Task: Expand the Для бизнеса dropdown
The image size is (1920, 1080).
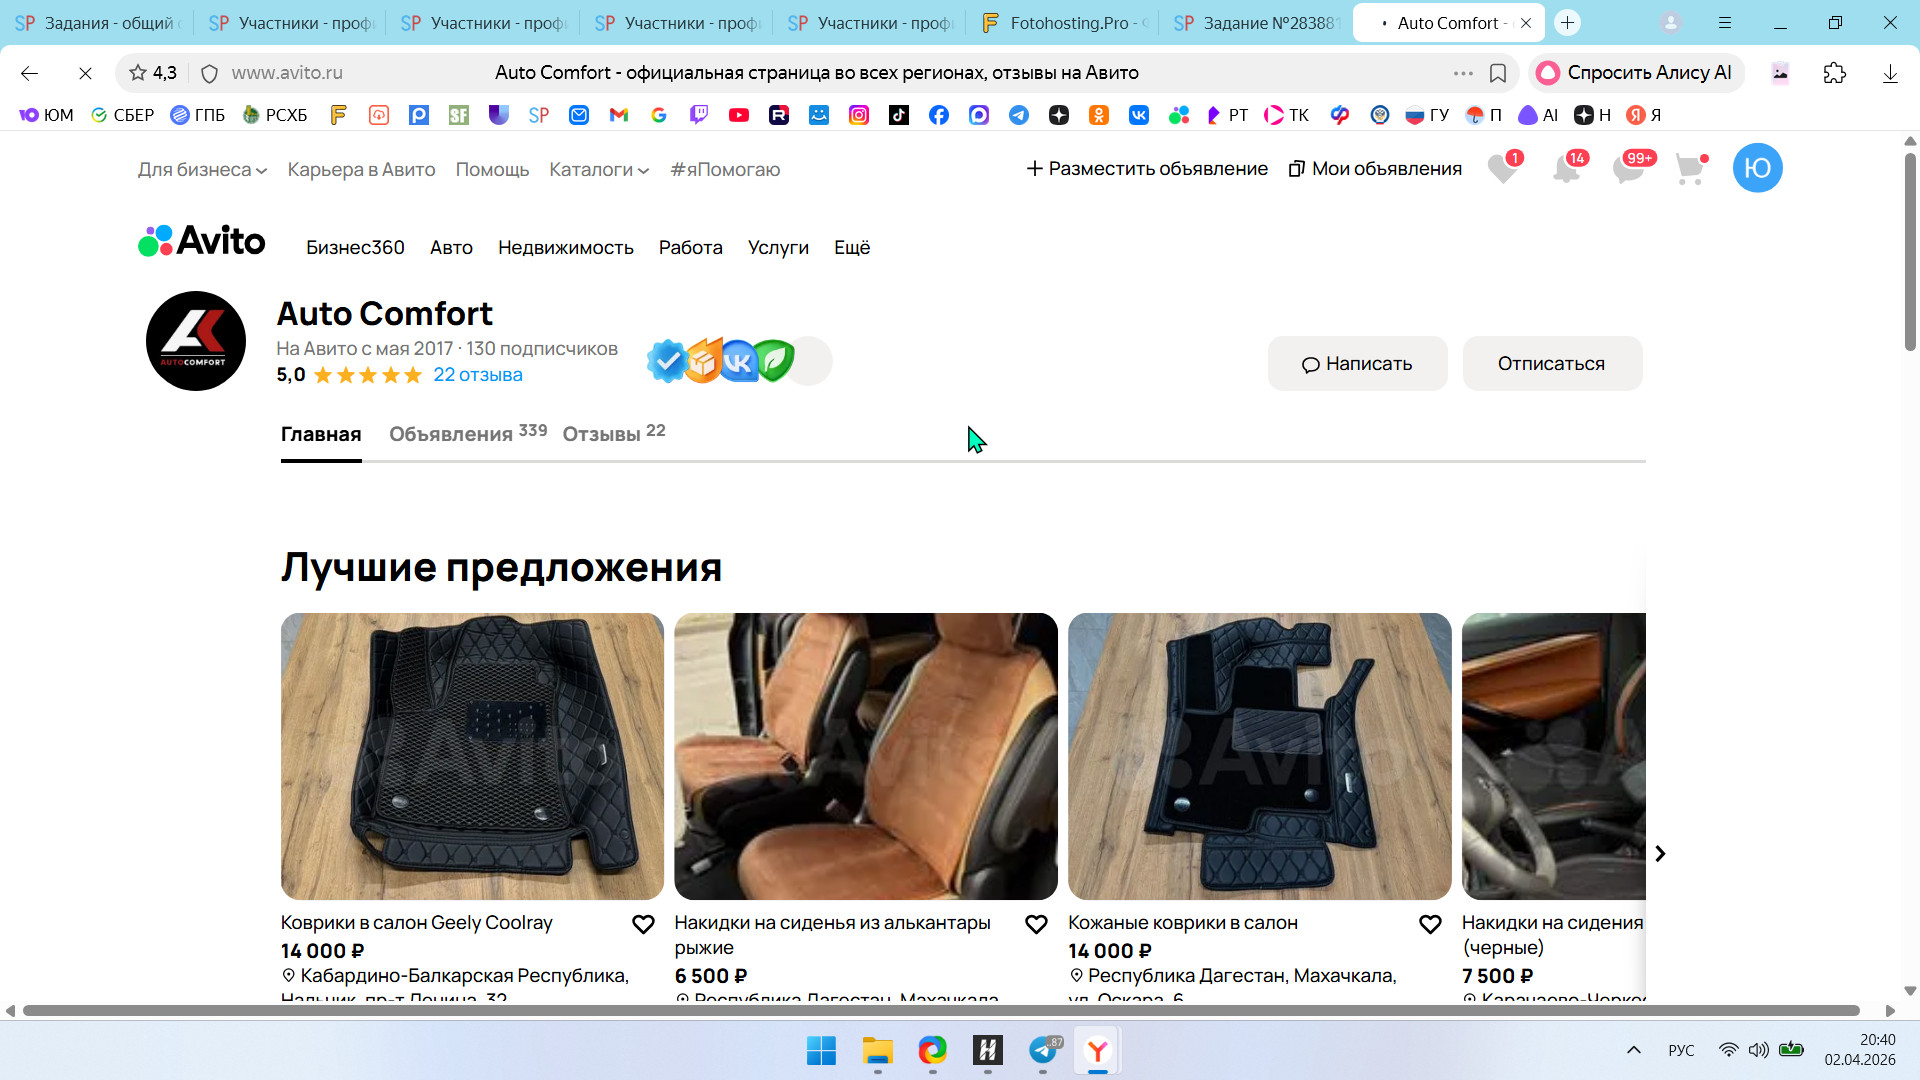Action: point(202,170)
